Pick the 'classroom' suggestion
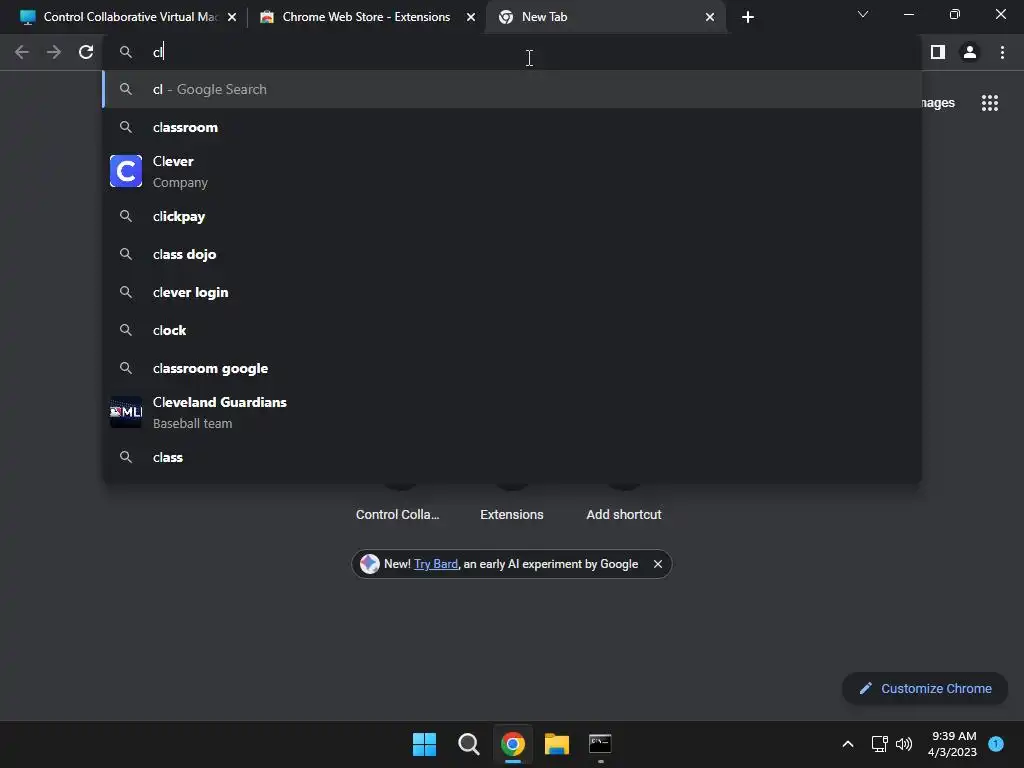The image size is (1024, 768). click(x=512, y=127)
